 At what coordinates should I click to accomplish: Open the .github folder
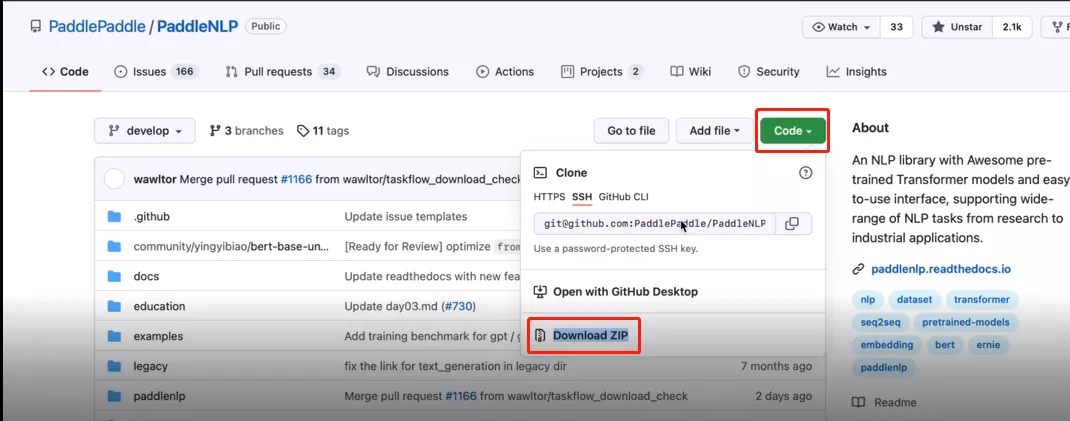pos(151,216)
